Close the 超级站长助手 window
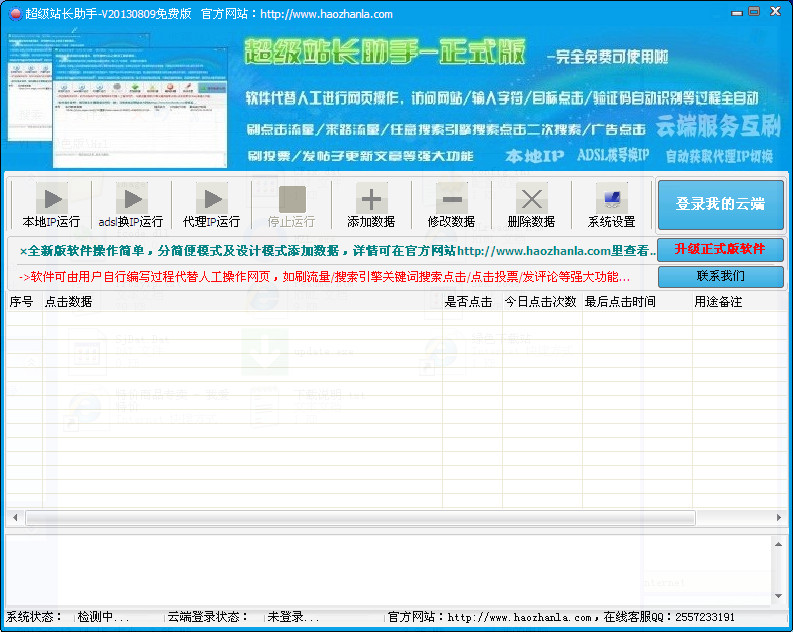The width and height of the screenshot is (793, 632). point(775,11)
